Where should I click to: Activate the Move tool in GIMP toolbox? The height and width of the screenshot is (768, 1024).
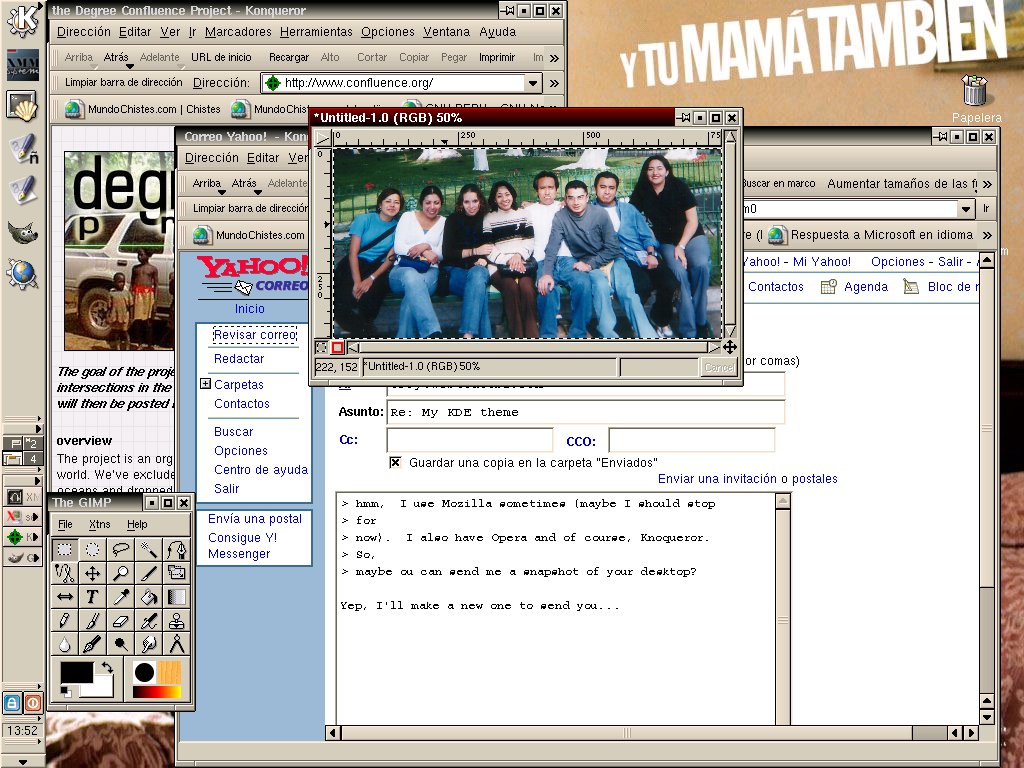(93, 573)
